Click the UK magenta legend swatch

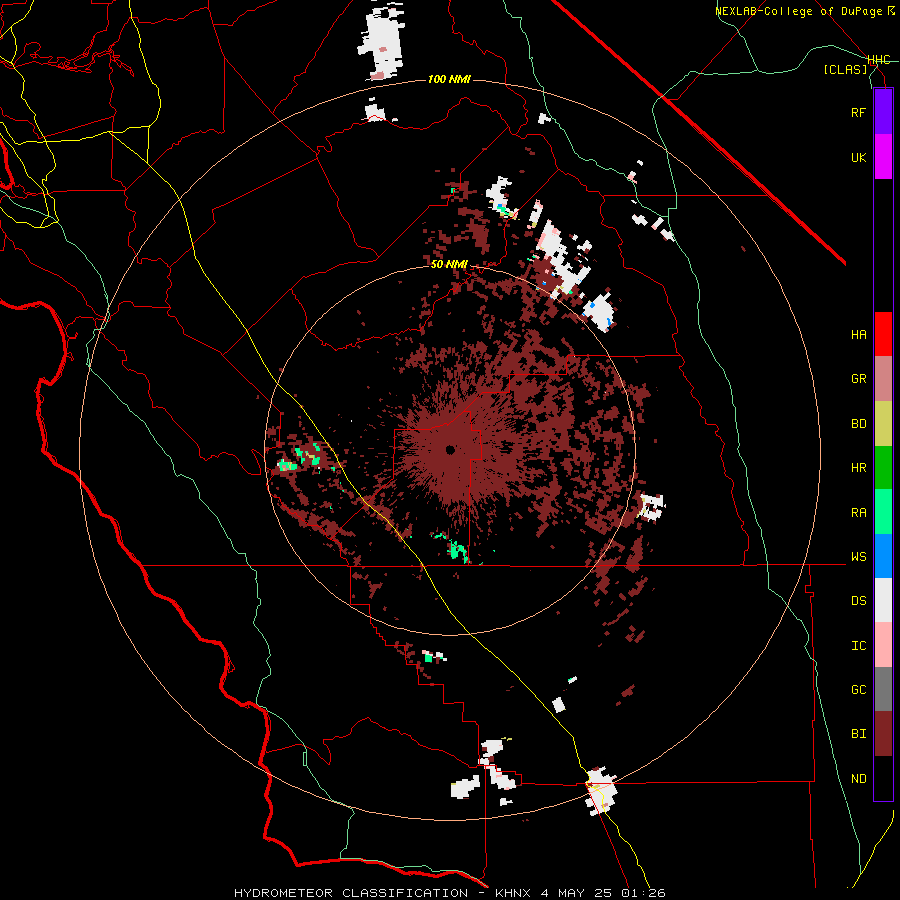[x=883, y=157]
